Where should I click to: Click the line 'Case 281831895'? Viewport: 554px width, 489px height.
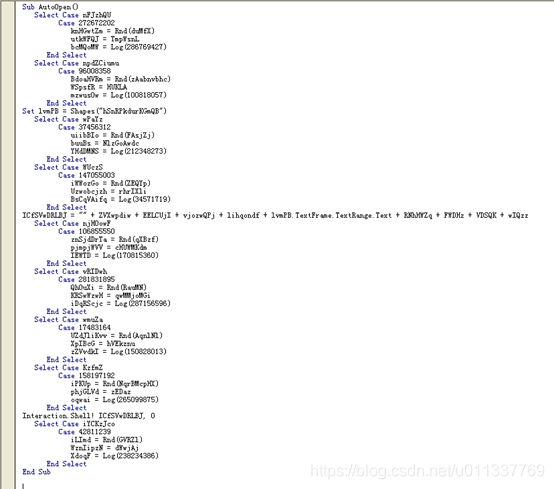coord(87,279)
